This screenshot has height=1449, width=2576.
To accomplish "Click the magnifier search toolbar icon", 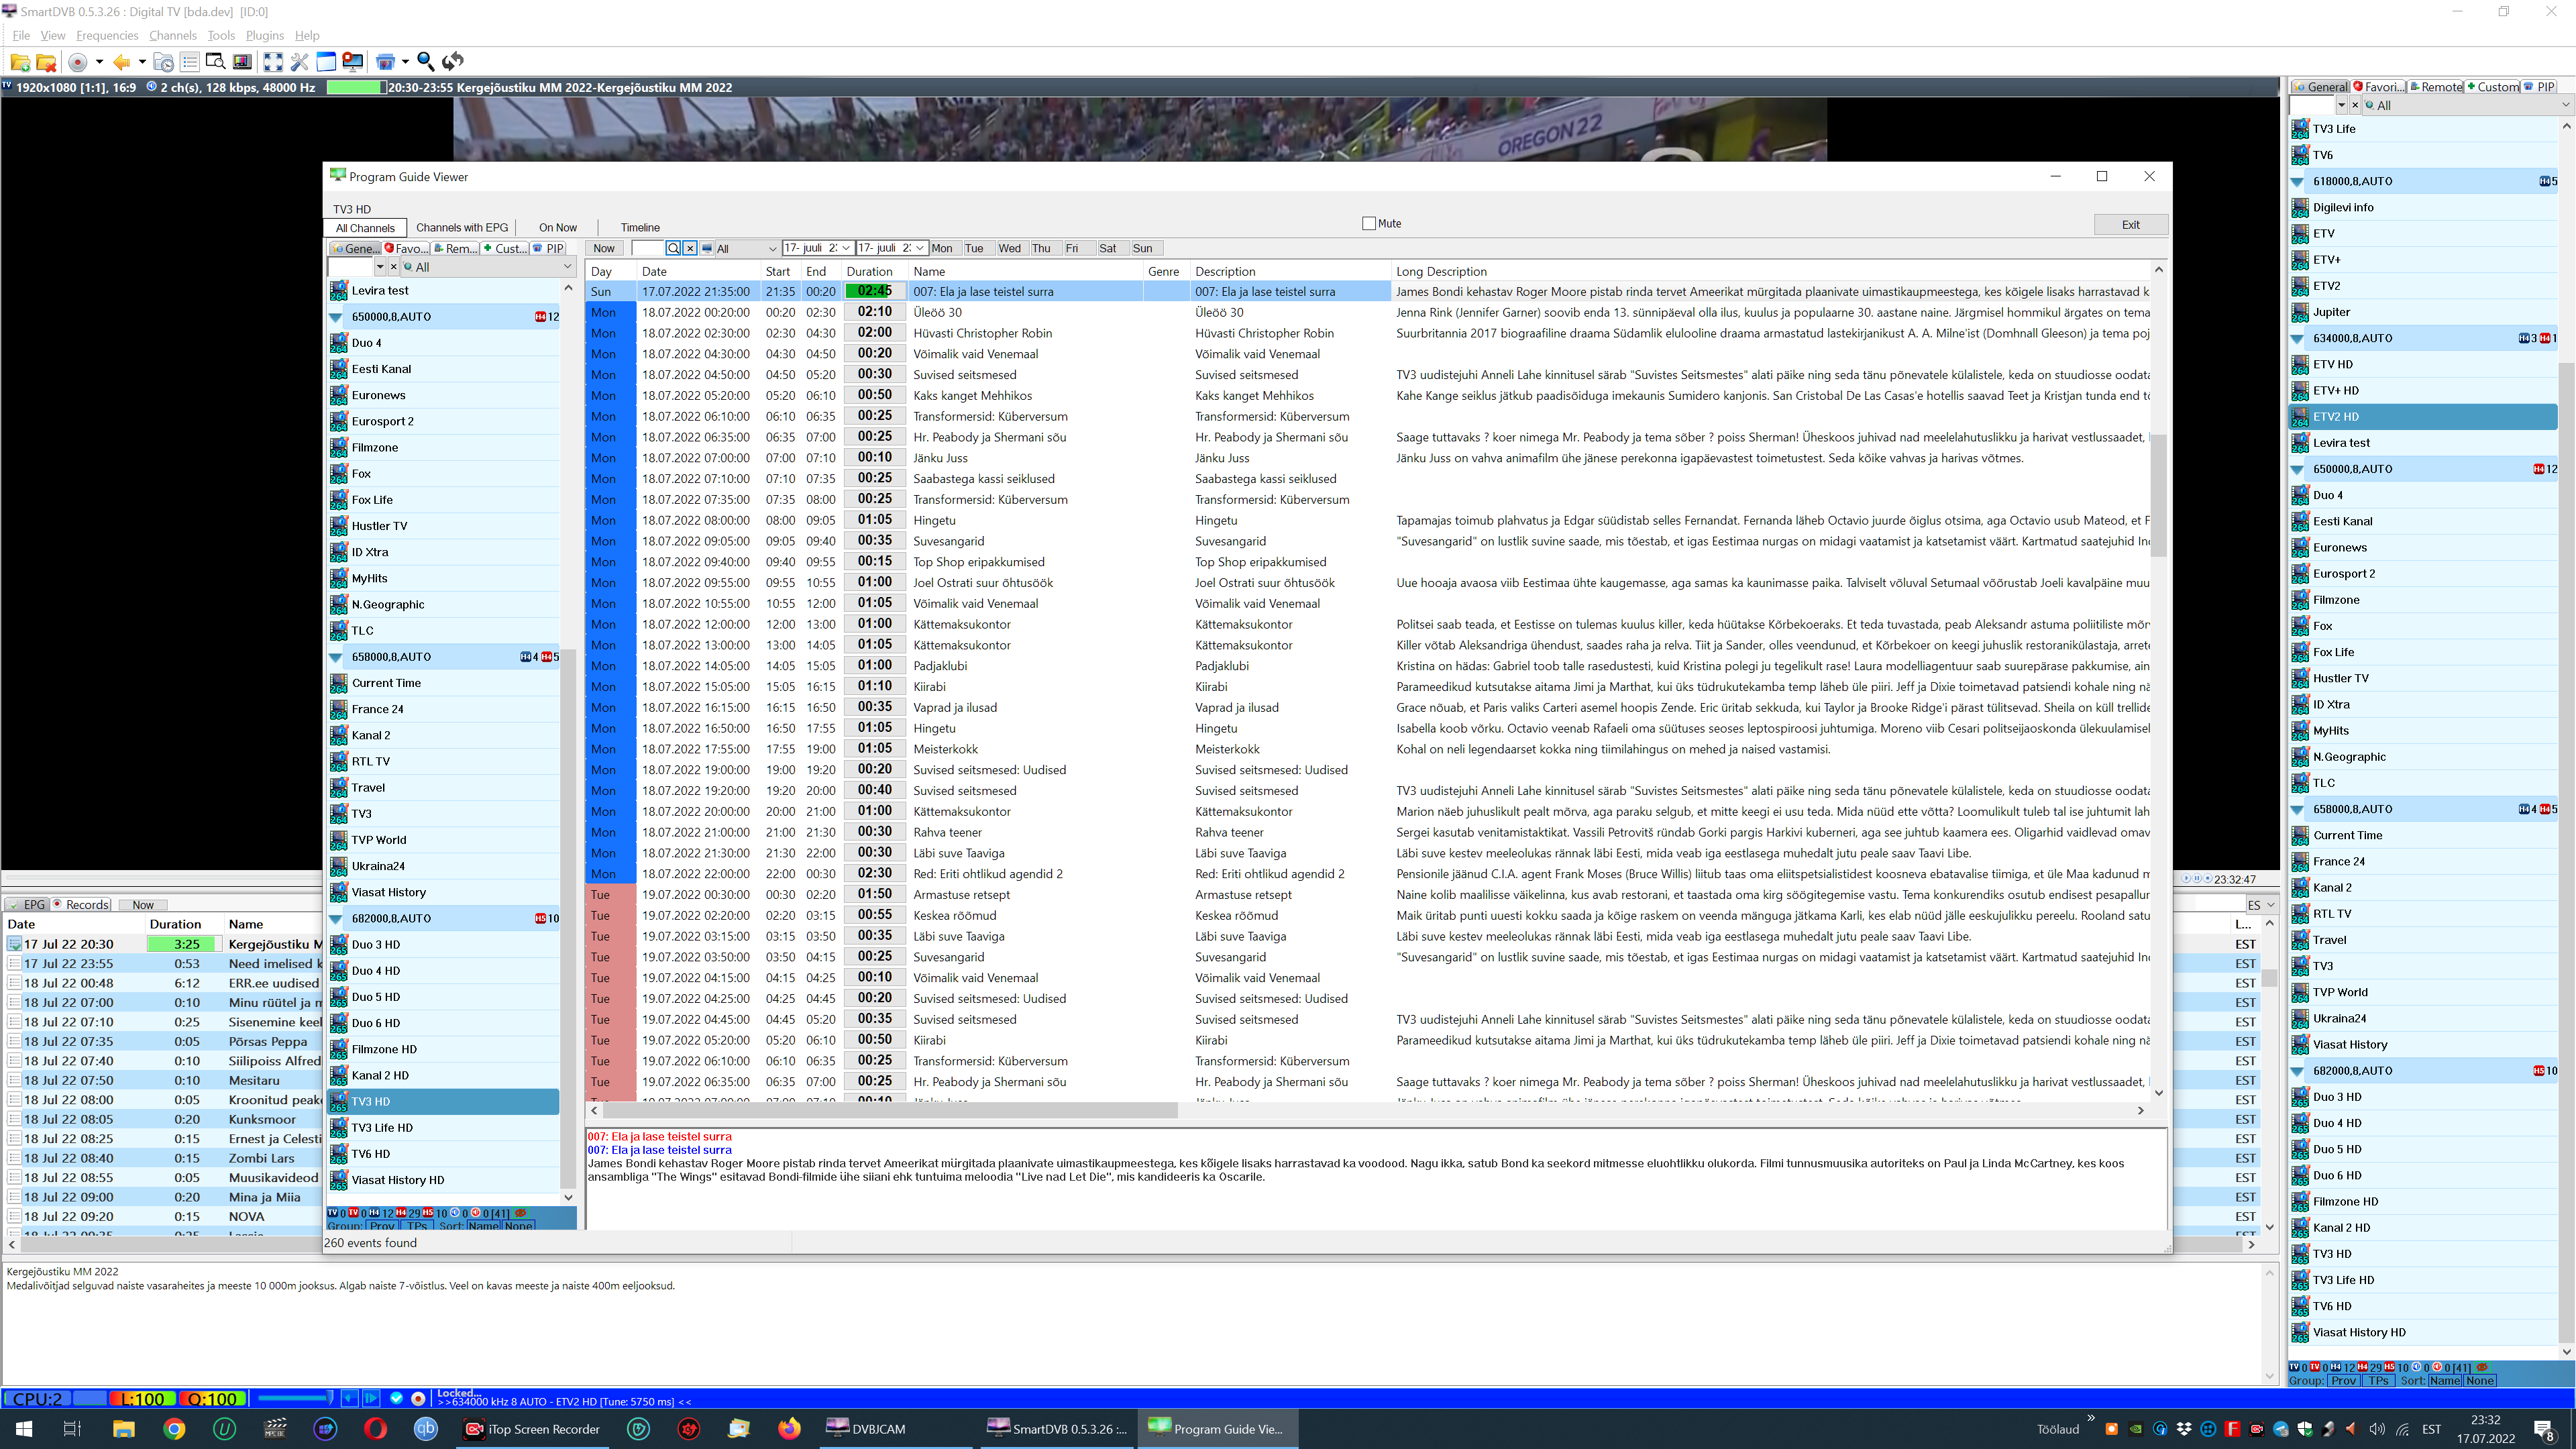I will (425, 62).
